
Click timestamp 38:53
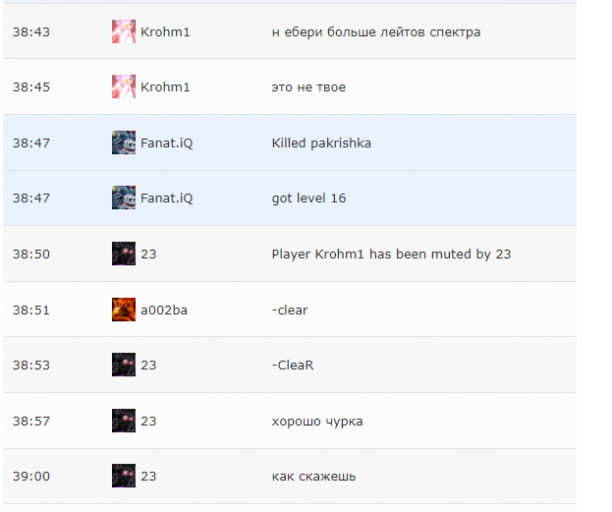coord(31,365)
